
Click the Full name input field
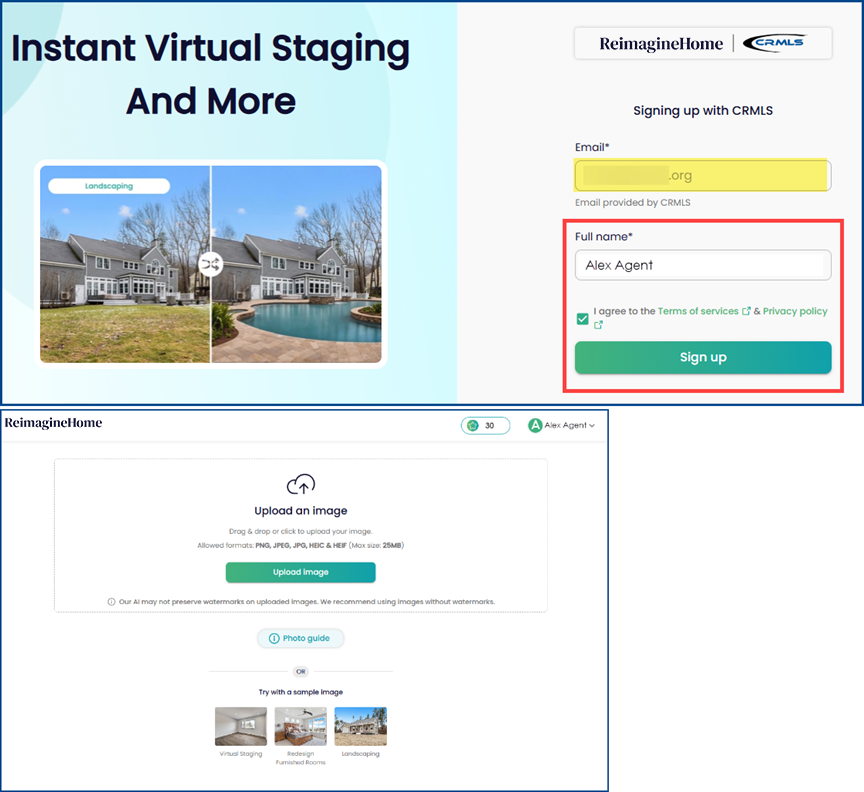pyautogui.click(x=702, y=265)
